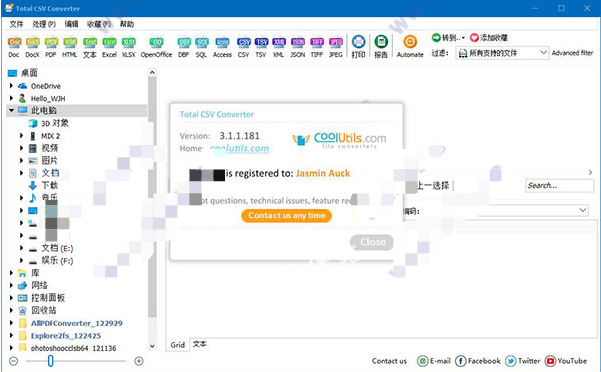Open the go to (转到) button

(448, 38)
